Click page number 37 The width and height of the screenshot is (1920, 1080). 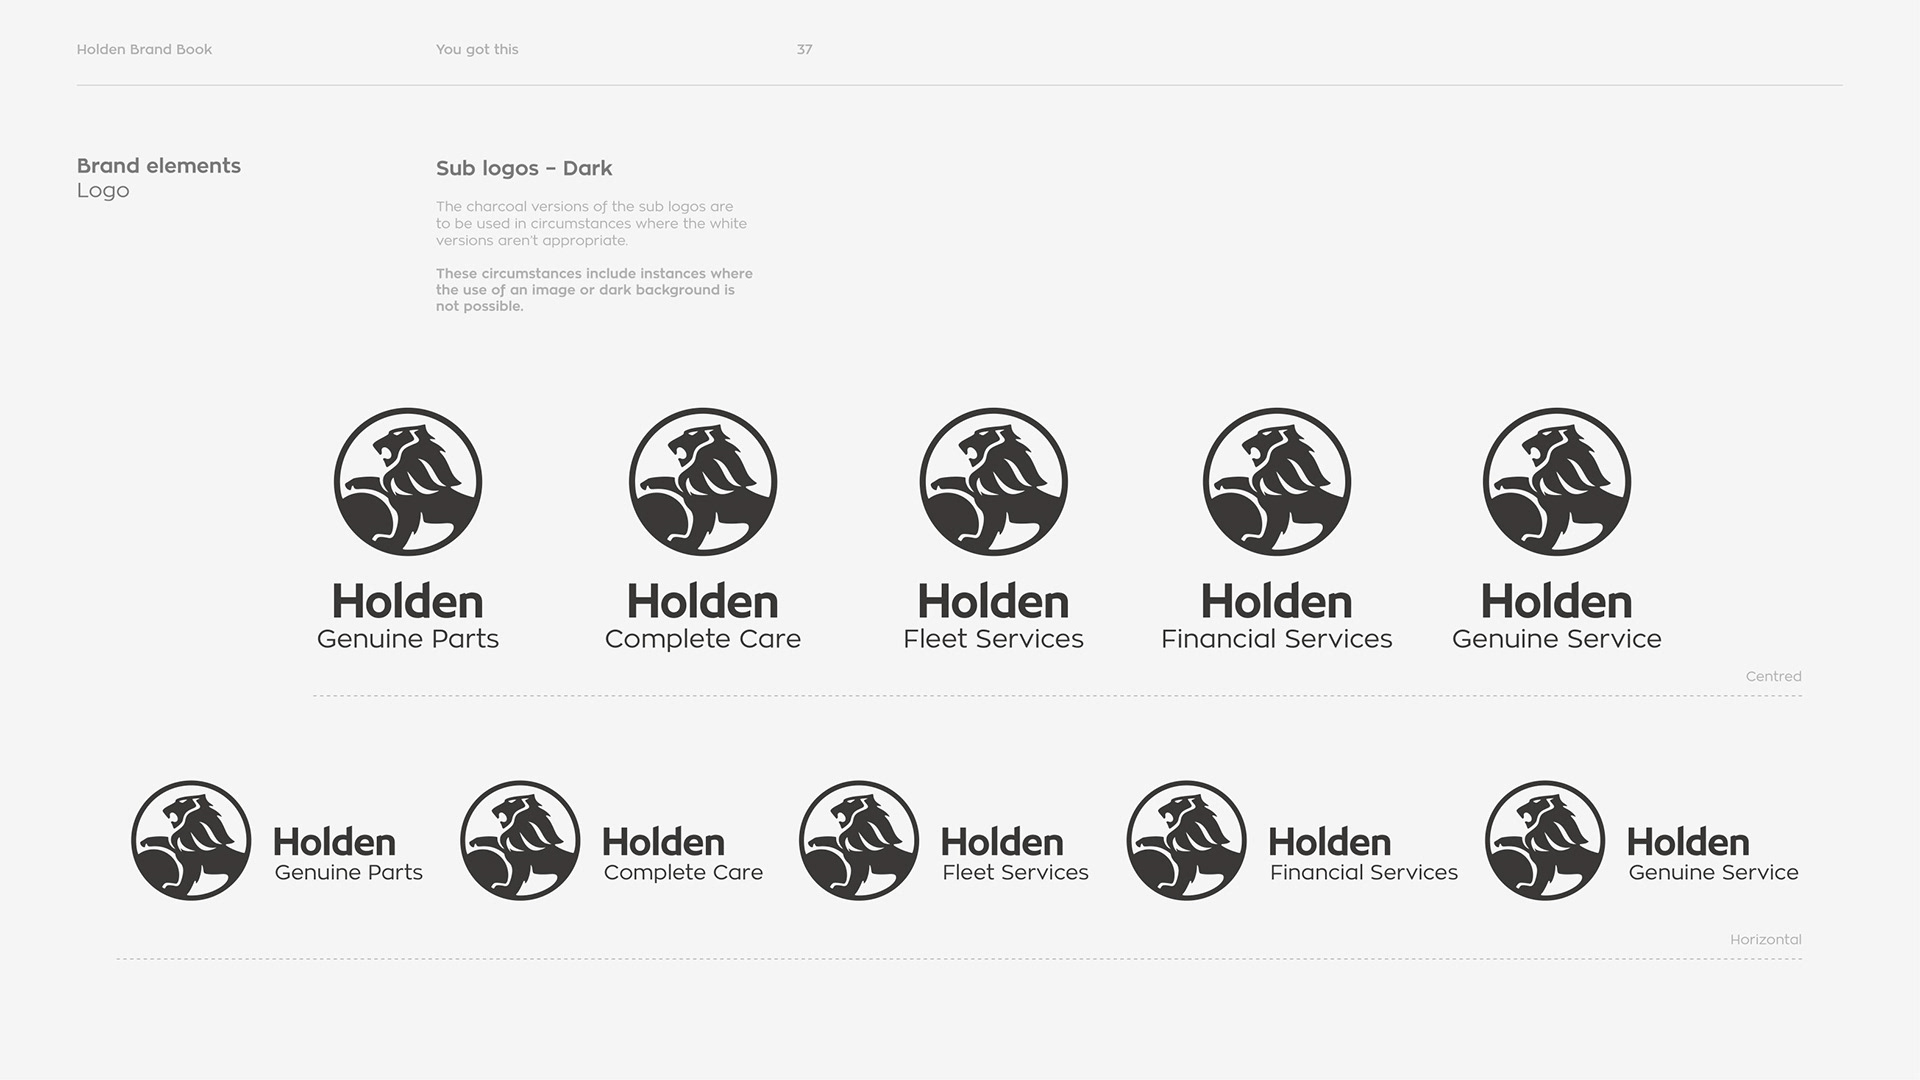pos(804,49)
